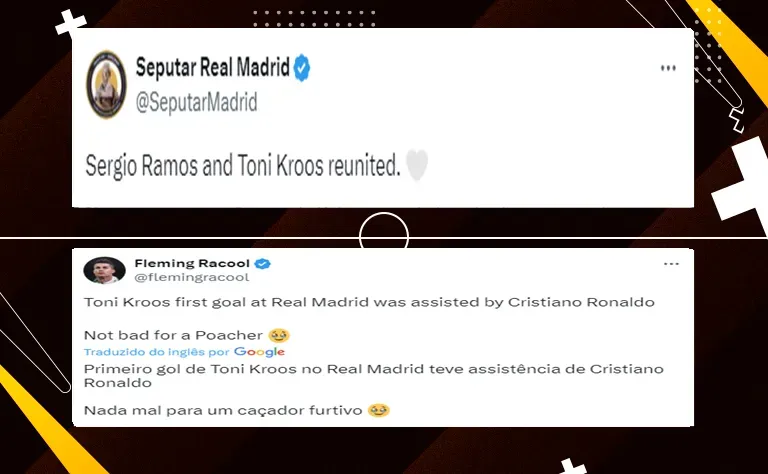Open the more options menu on Seputar tweet
This screenshot has width=768, height=474.
tap(668, 68)
